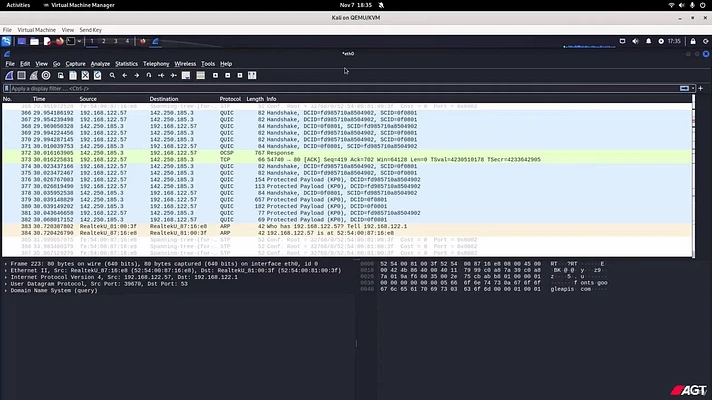Save this capture file

[x=73, y=75]
